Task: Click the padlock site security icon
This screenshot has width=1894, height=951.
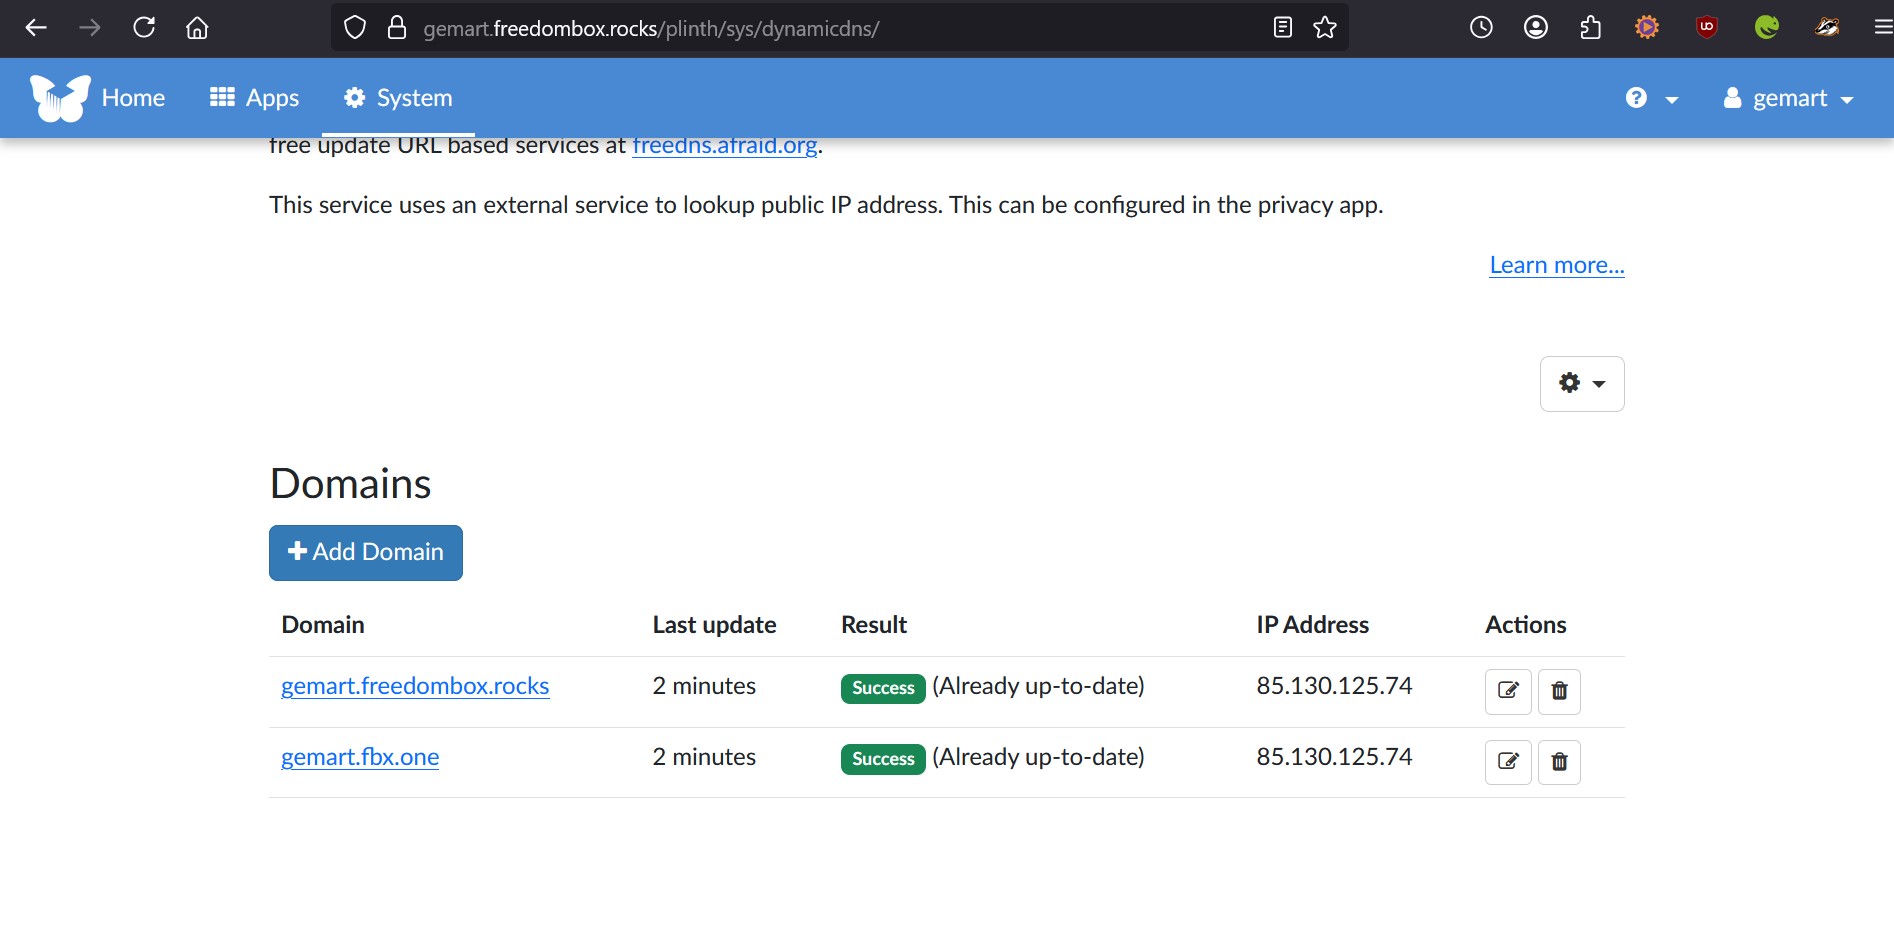Action: [397, 28]
